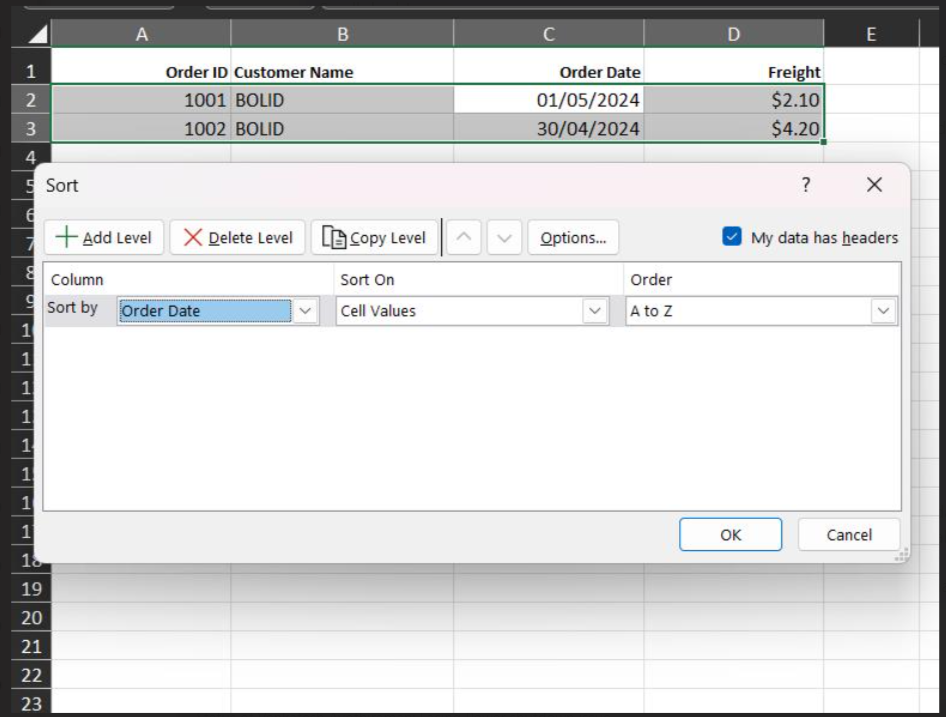This screenshot has width=946, height=717.
Task: Click the Delete Level red X icon
Action: pyautogui.click(x=193, y=237)
